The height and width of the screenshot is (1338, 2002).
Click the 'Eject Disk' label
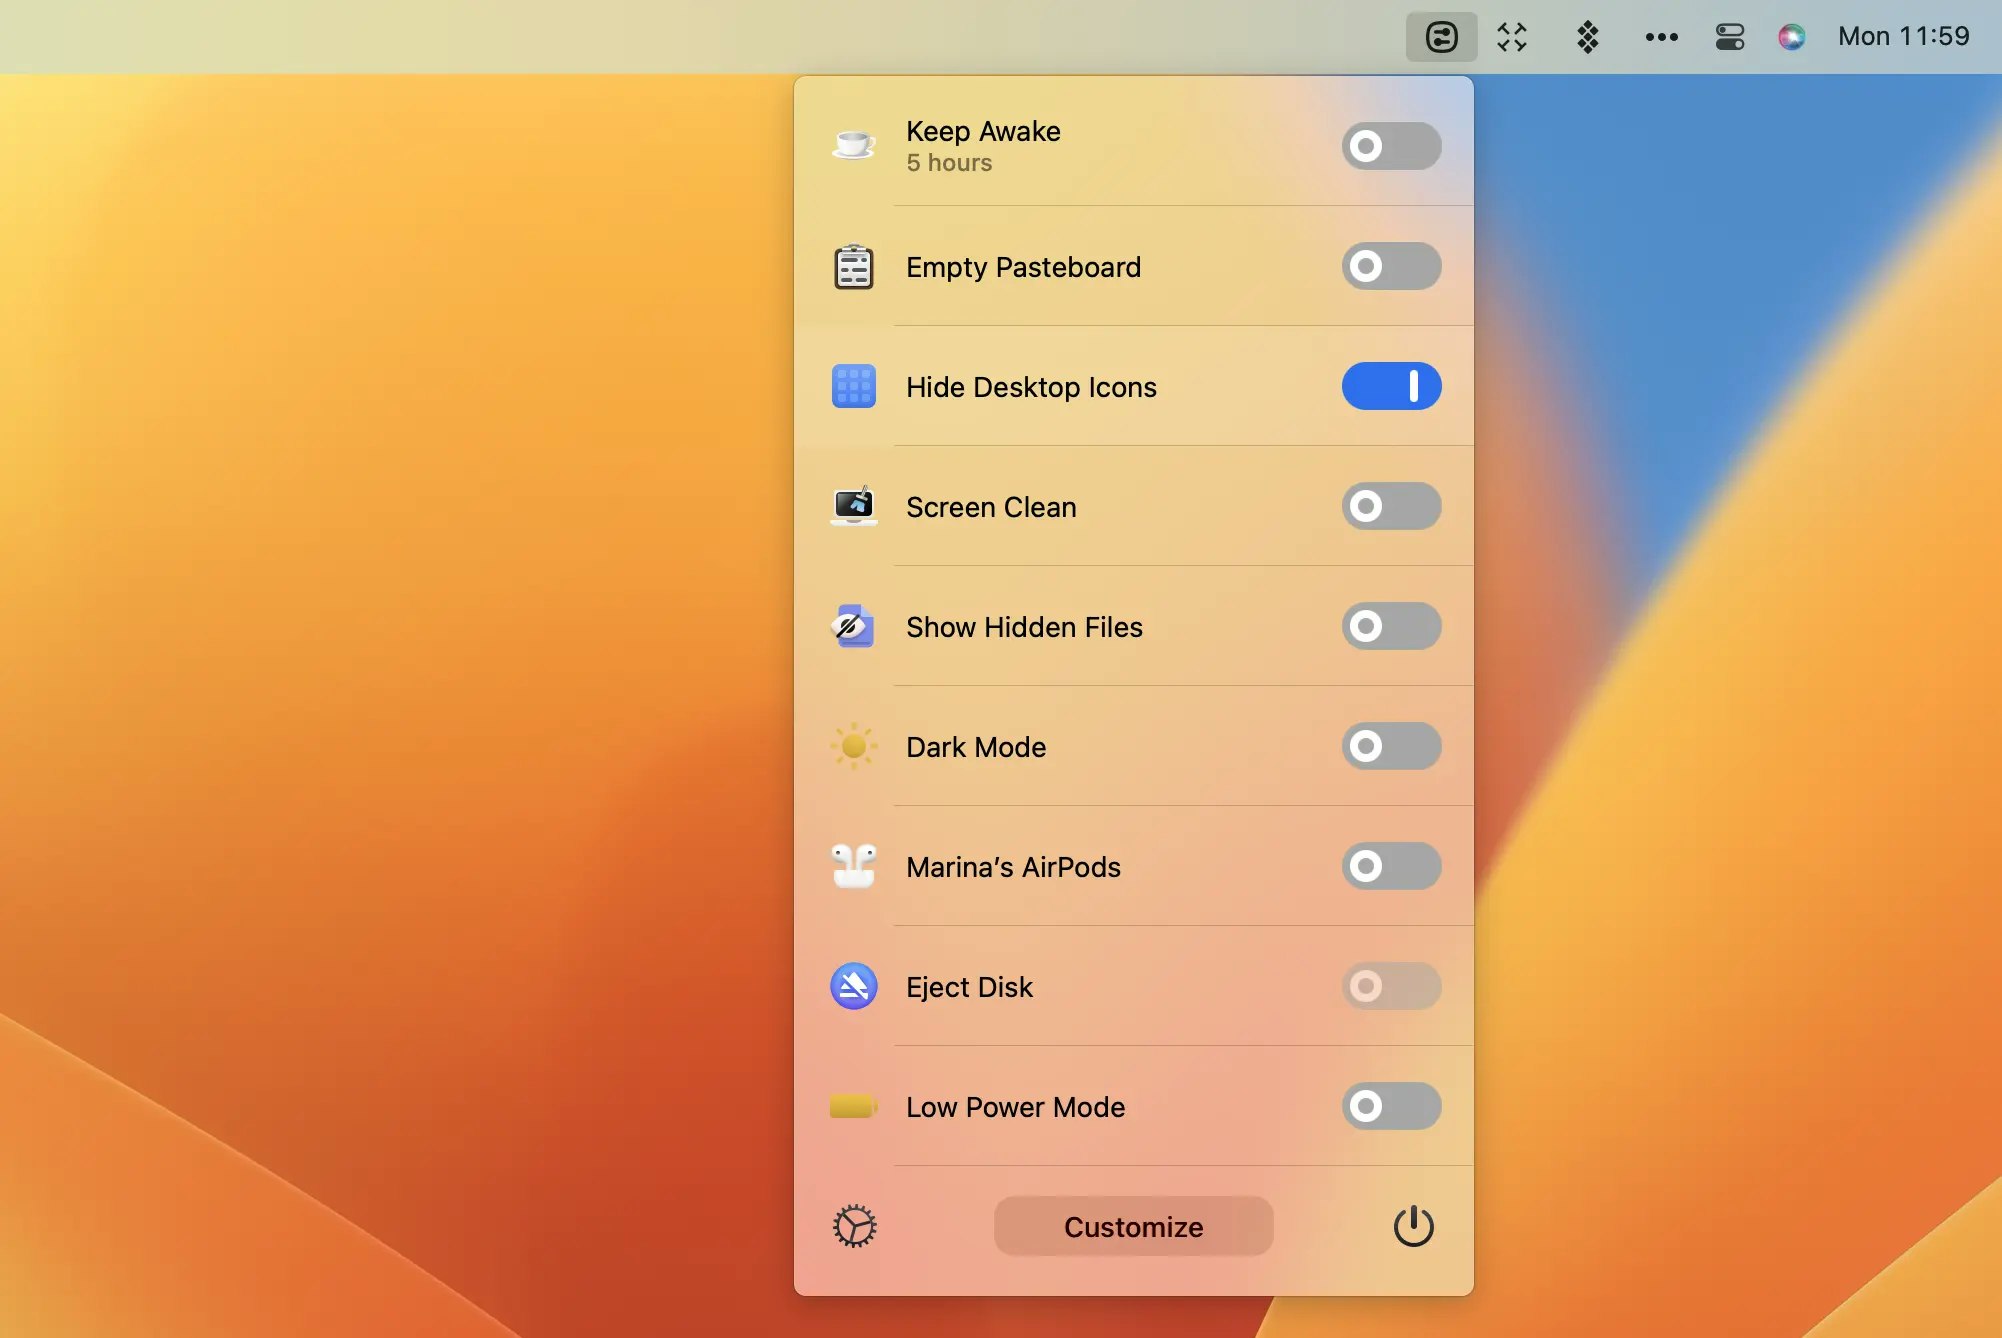(969, 987)
